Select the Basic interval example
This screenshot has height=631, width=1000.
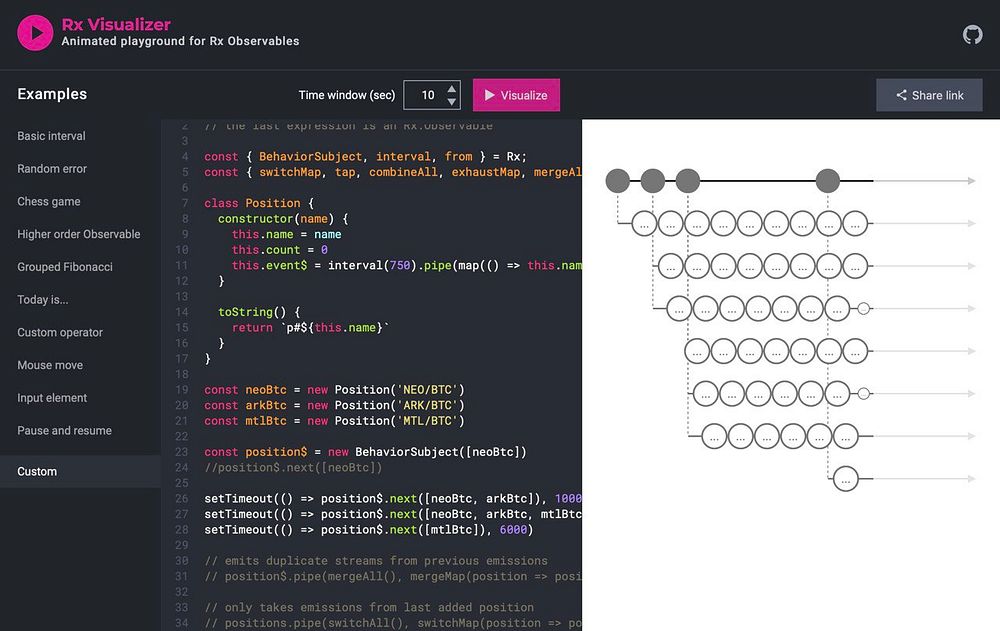pyautogui.click(x=51, y=136)
